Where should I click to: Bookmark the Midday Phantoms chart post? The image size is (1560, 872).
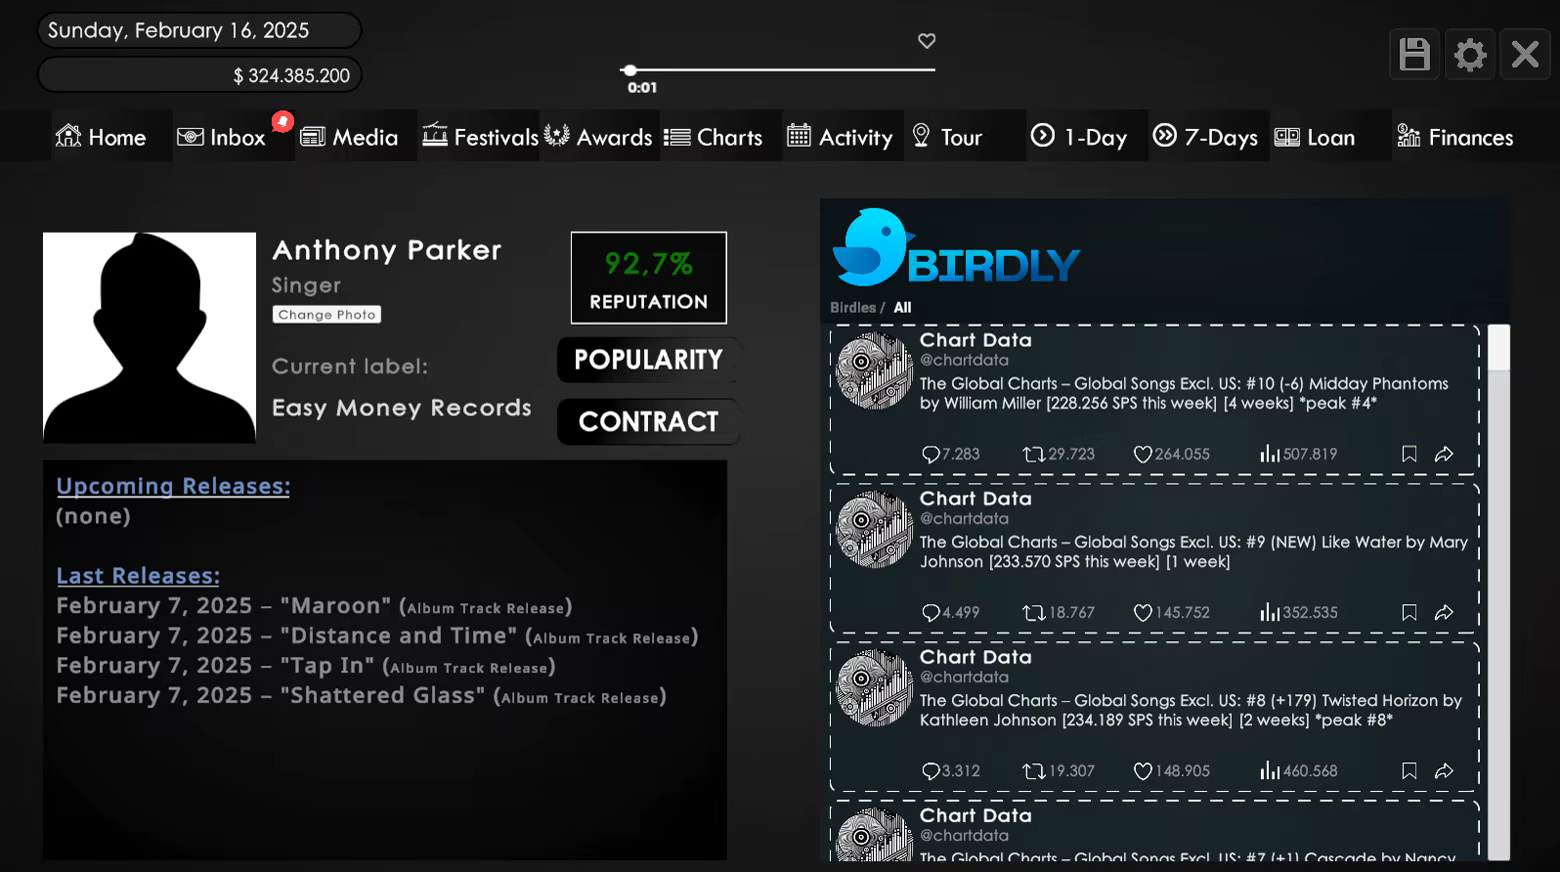click(1409, 454)
